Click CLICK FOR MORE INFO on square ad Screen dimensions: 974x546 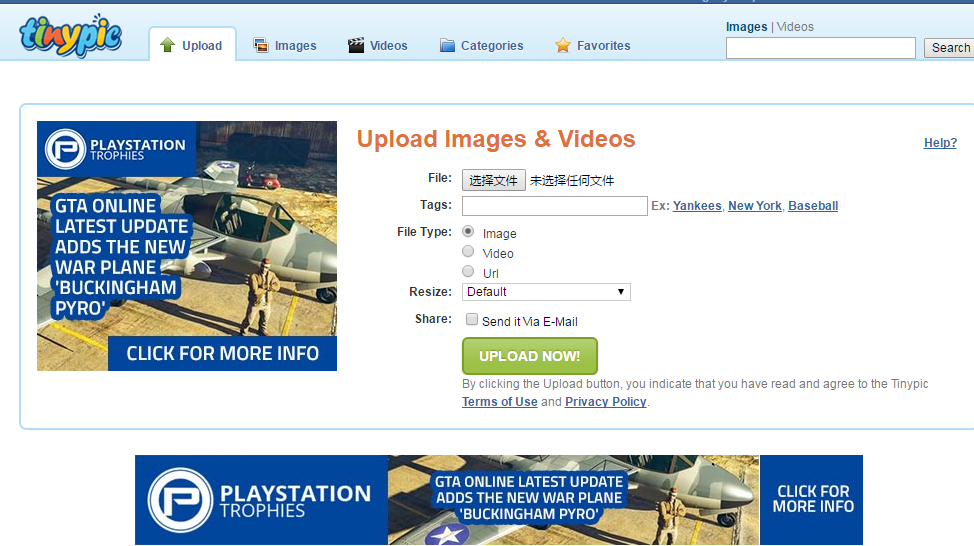[x=222, y=353]
